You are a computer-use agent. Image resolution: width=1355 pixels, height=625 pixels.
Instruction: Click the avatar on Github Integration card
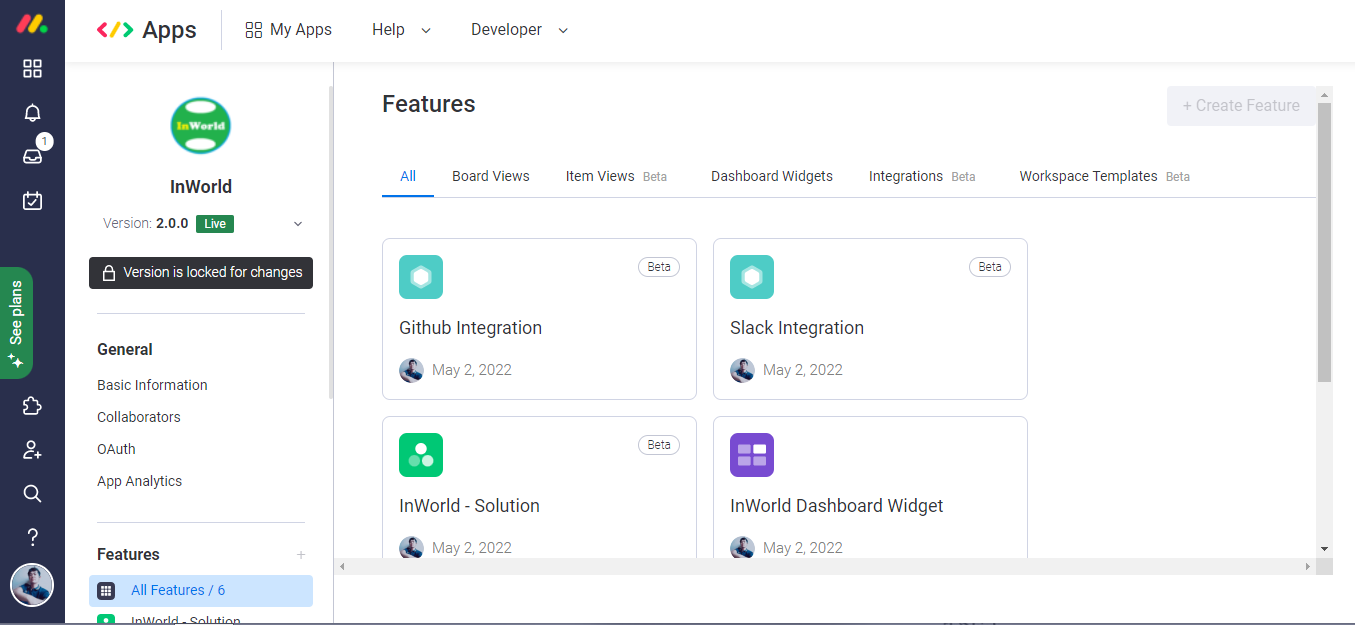[x=411, y=370]
